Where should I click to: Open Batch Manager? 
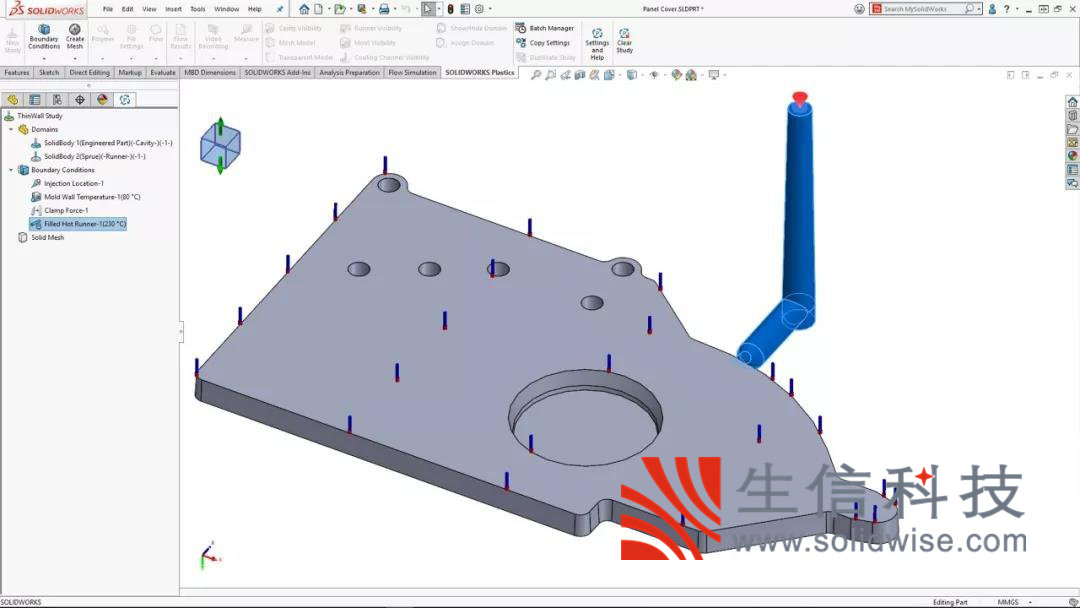(545, 28)
